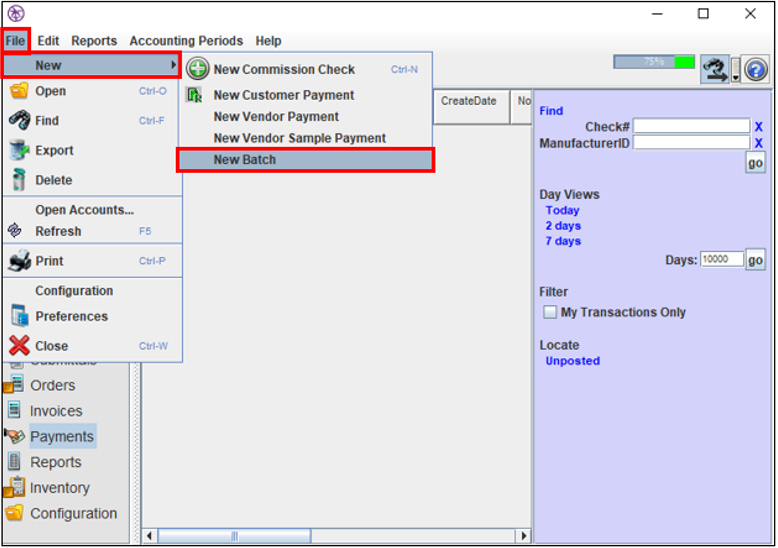Click the go button under ManufacturerID

click(755, 163)
